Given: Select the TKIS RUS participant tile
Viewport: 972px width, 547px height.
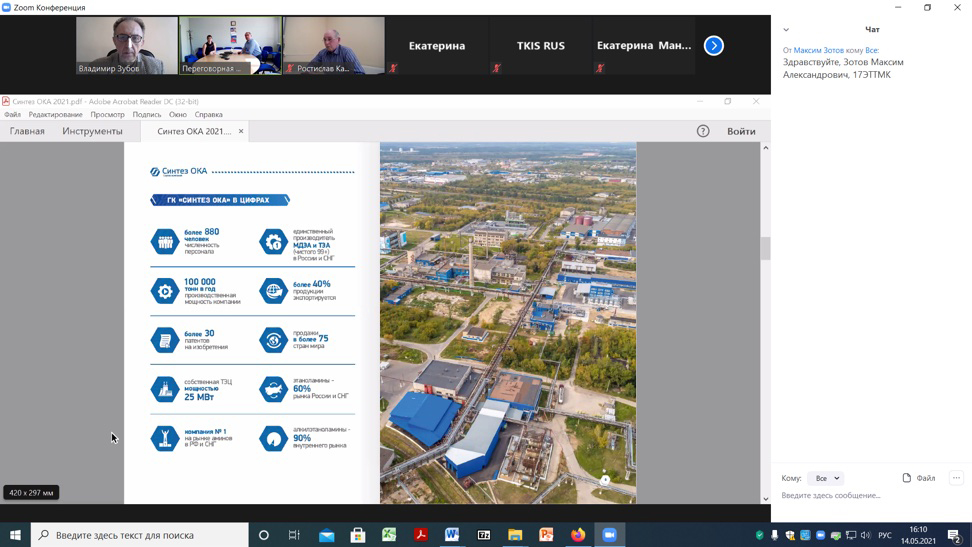Looking at the screenshot, I should (541, 45).
